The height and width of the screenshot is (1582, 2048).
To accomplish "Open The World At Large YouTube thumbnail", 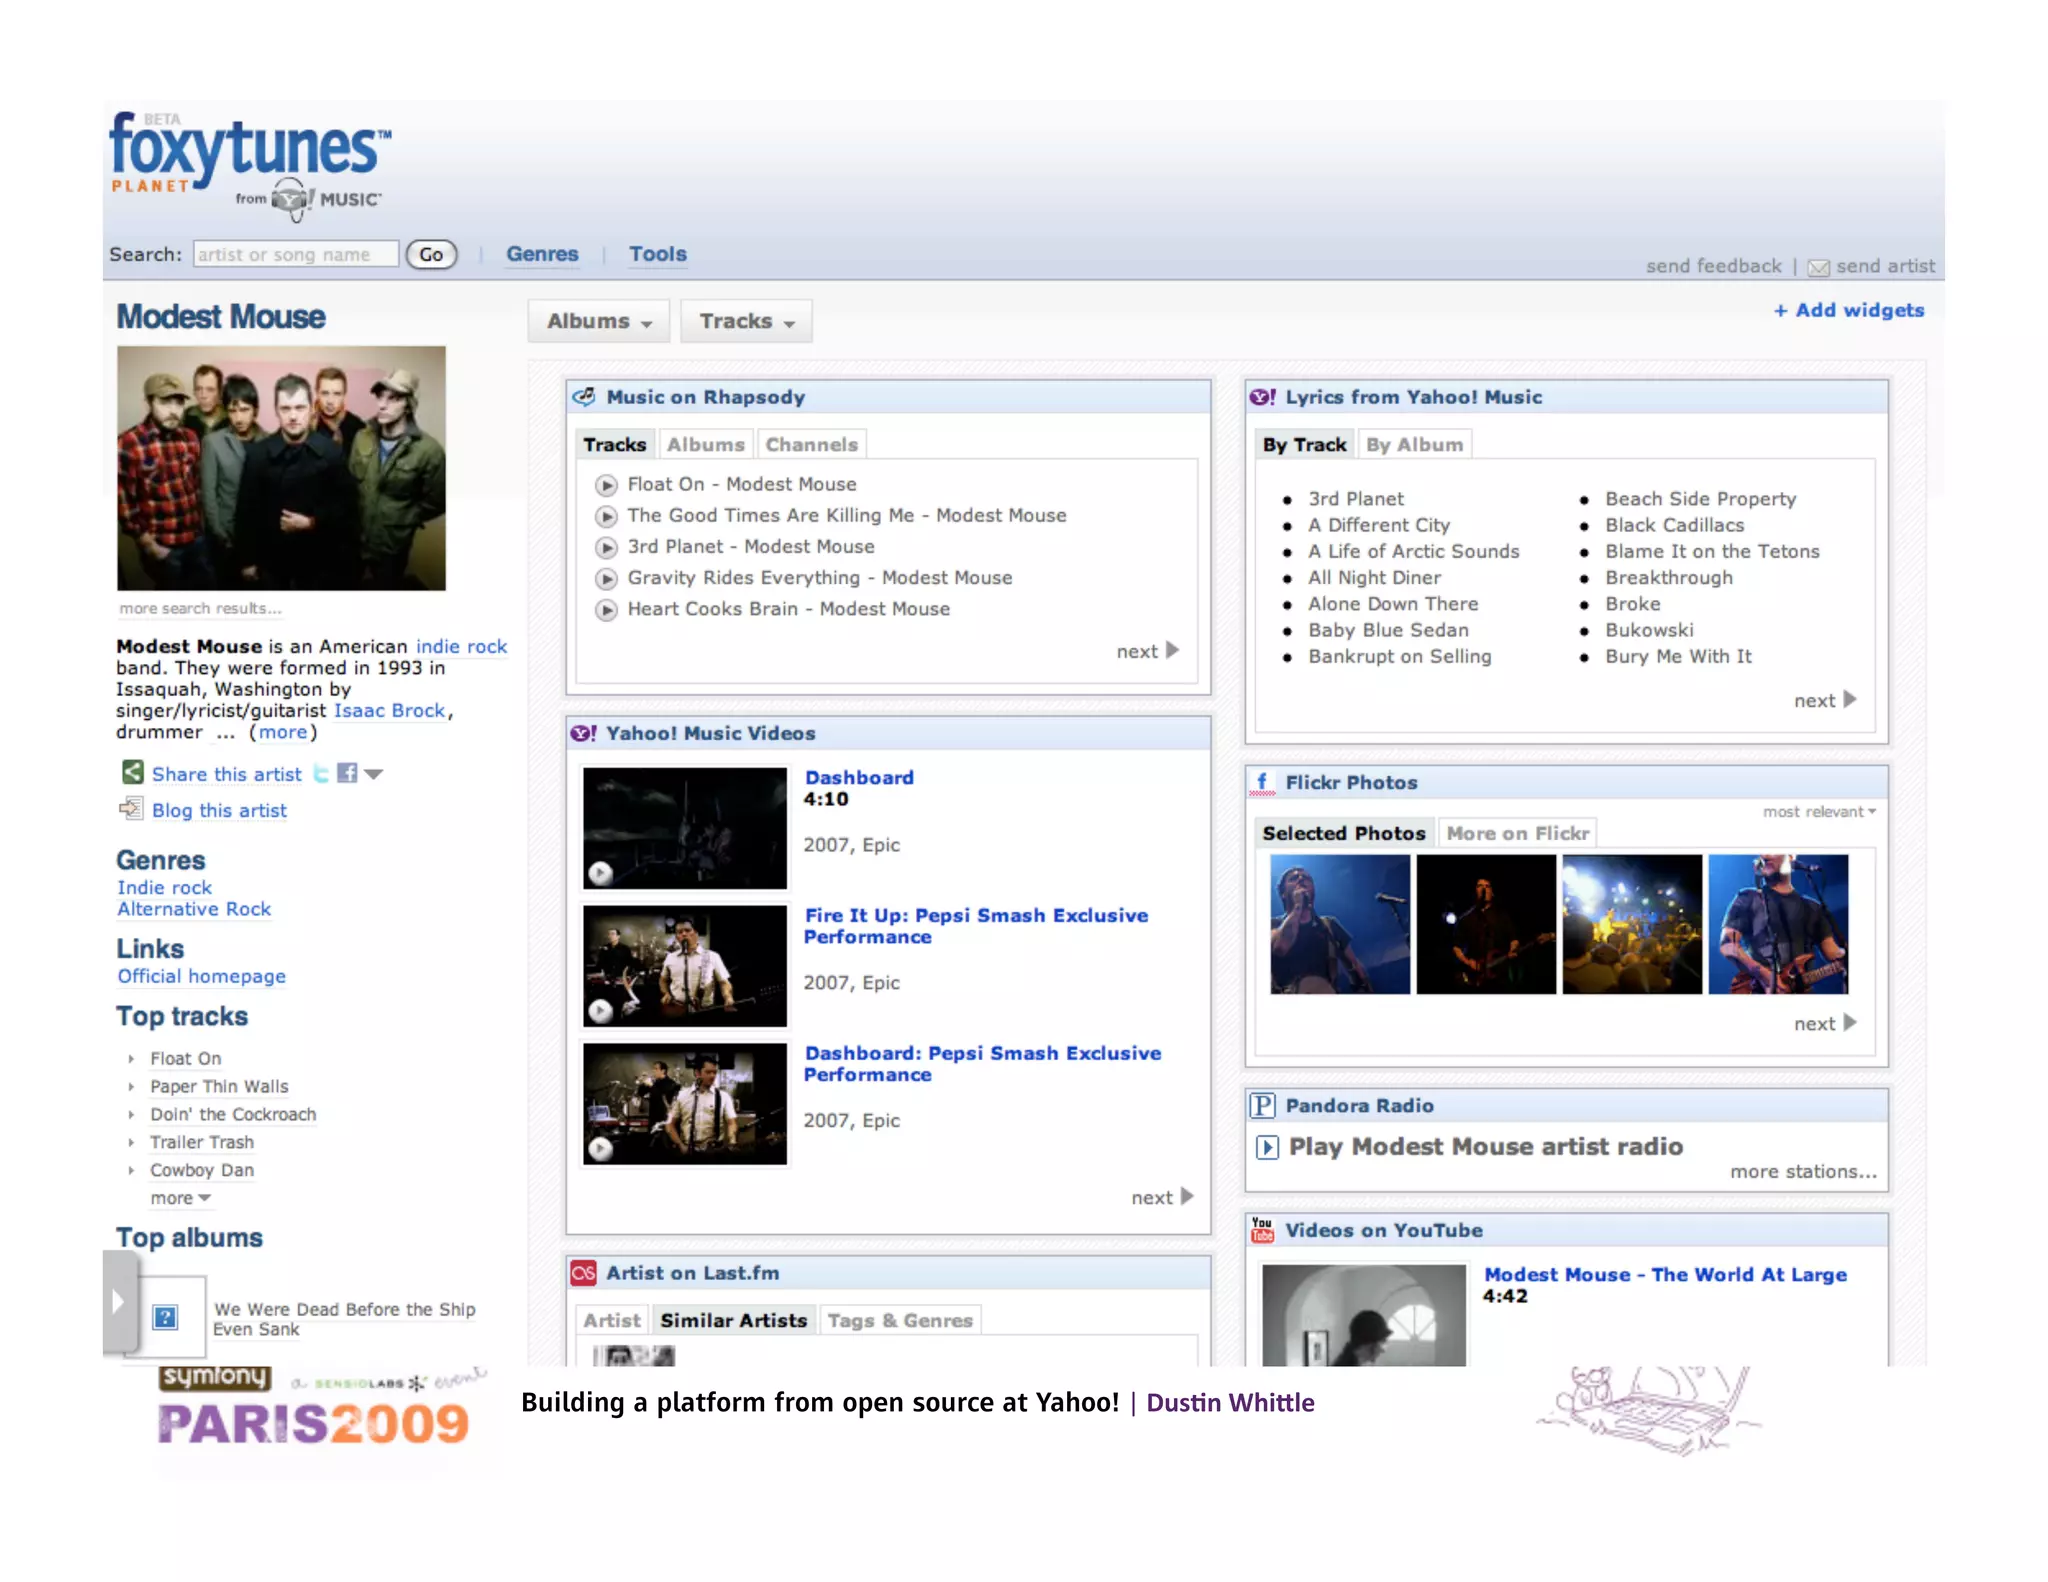I will (x=1364, y=1315).
